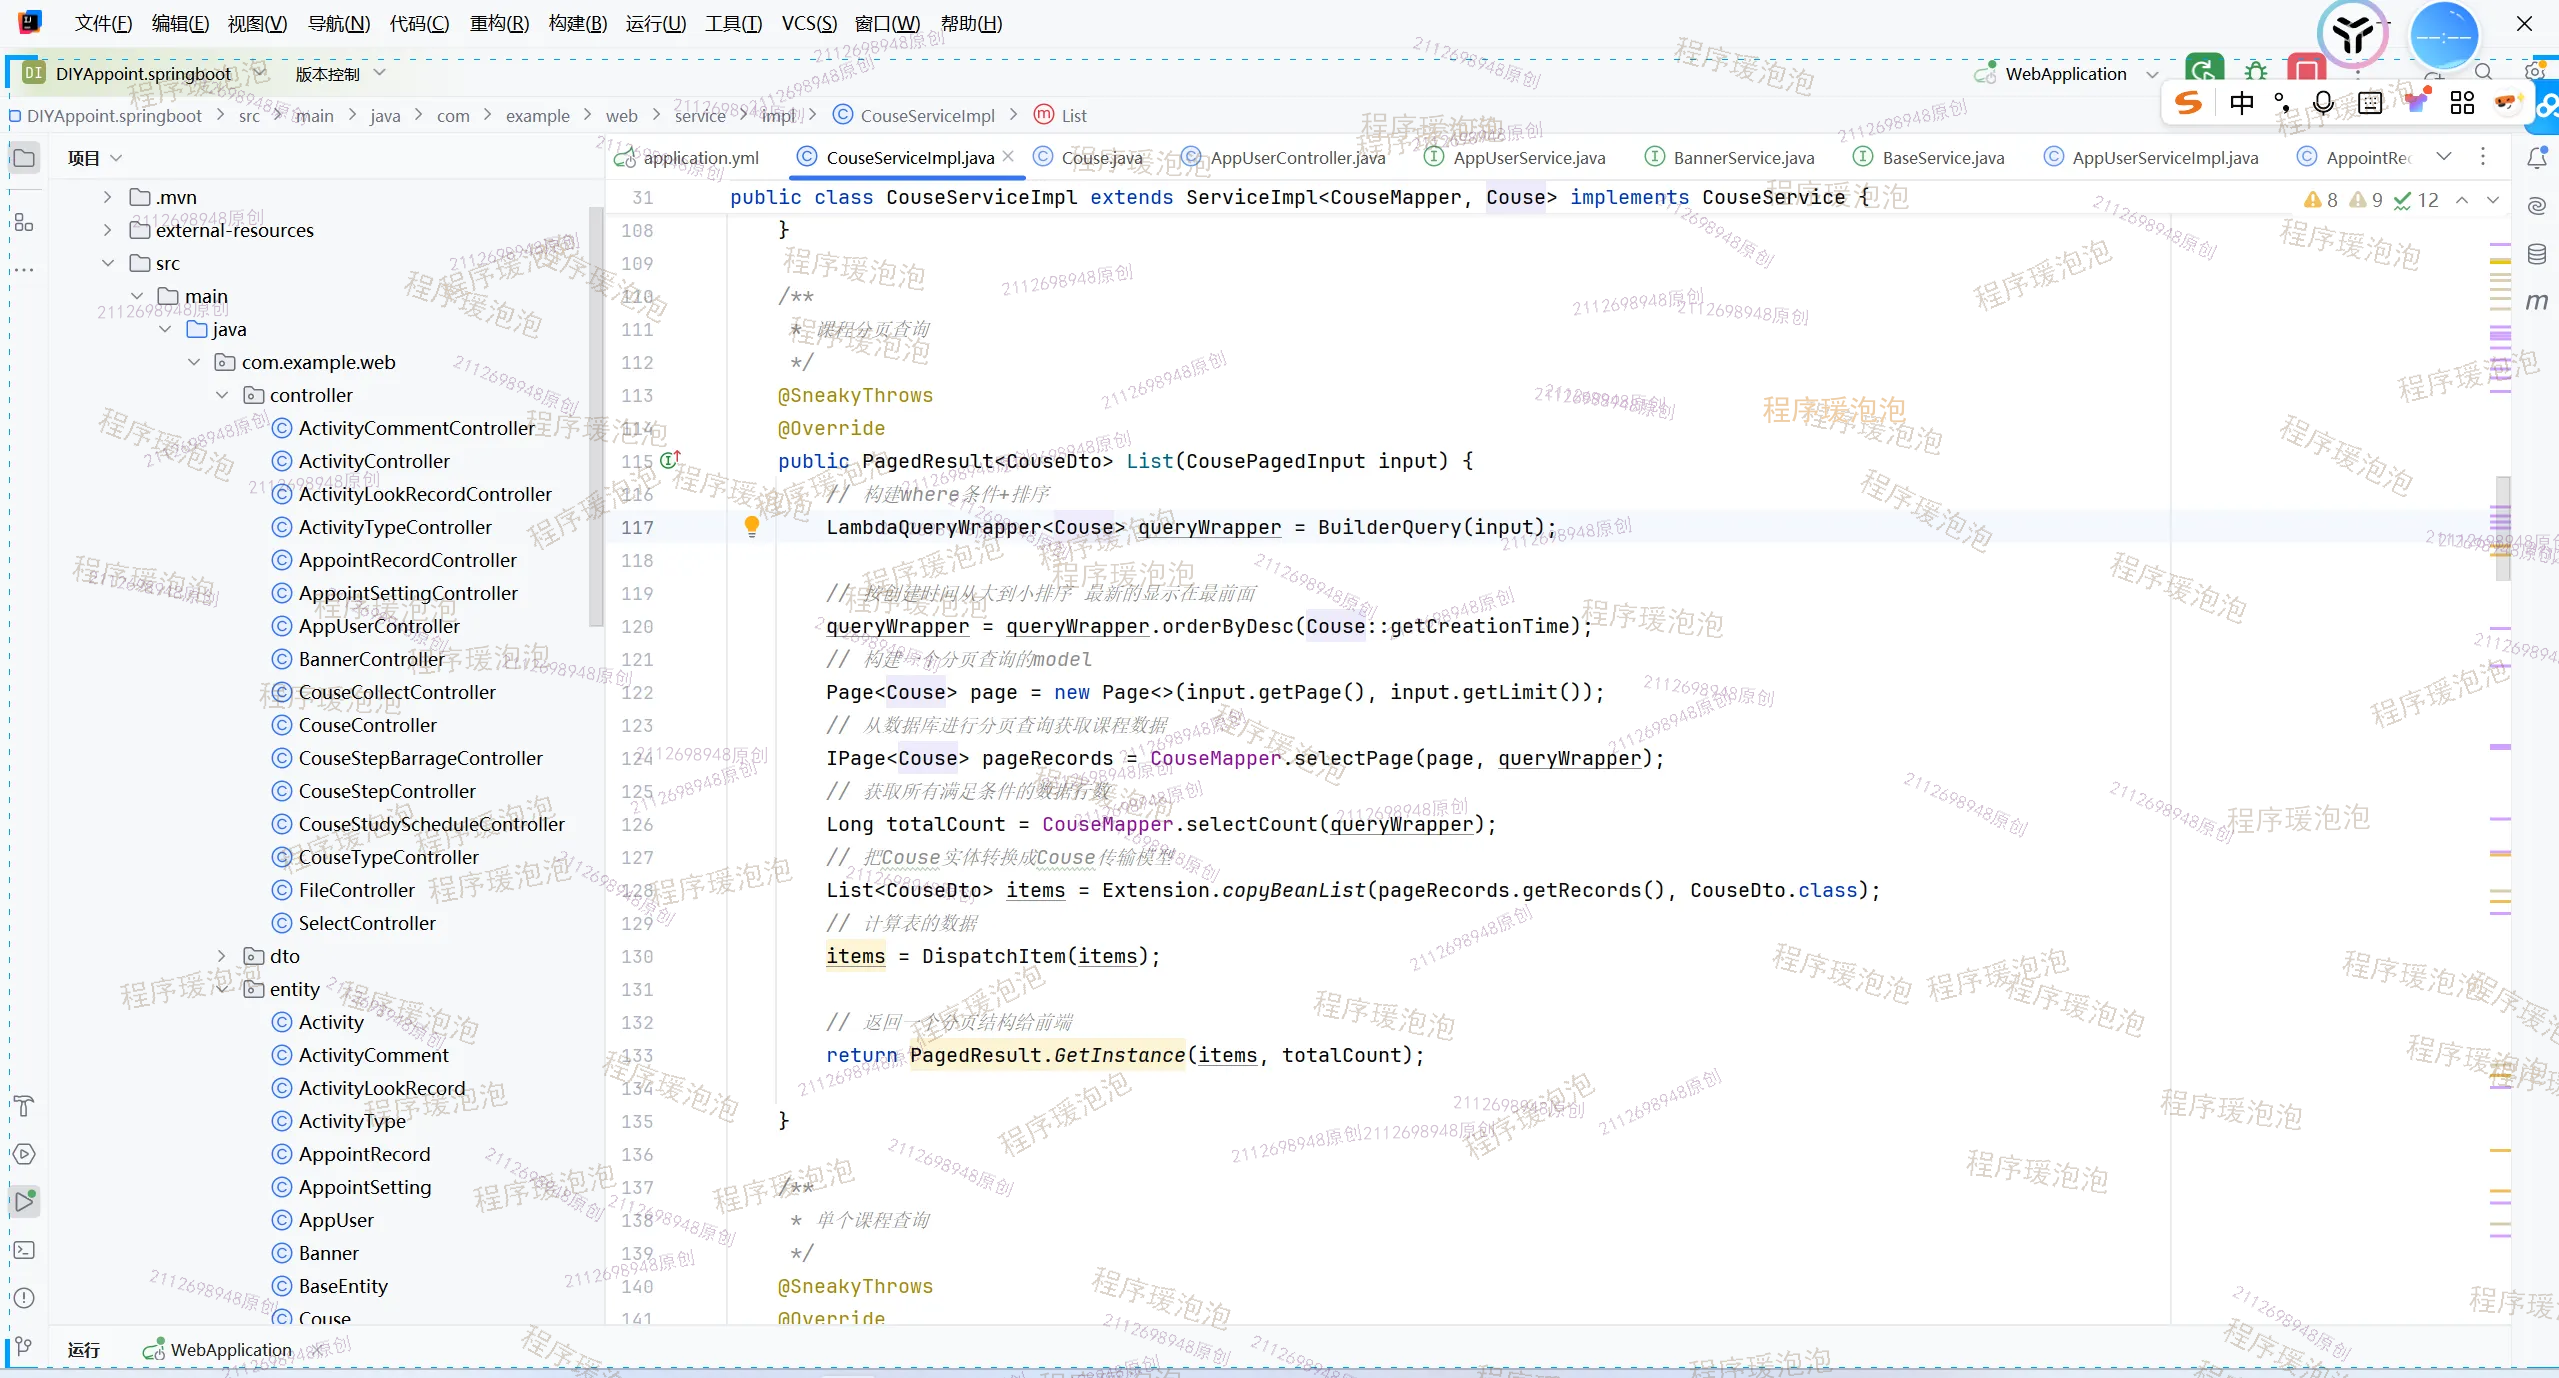2559x1378 pixels.
Task: Open the 重构(R) menu
Action: coord(499,23)
